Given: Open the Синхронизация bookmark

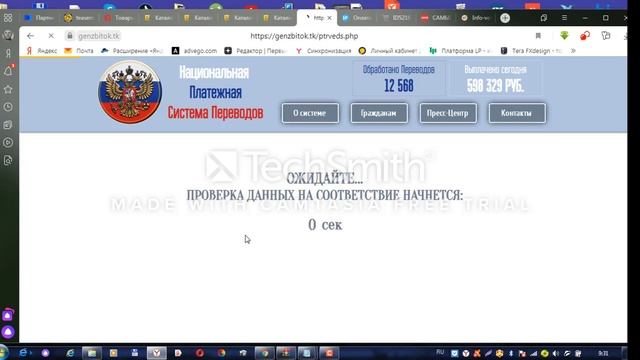Looking at the screenshot, I should coord(324,51).
